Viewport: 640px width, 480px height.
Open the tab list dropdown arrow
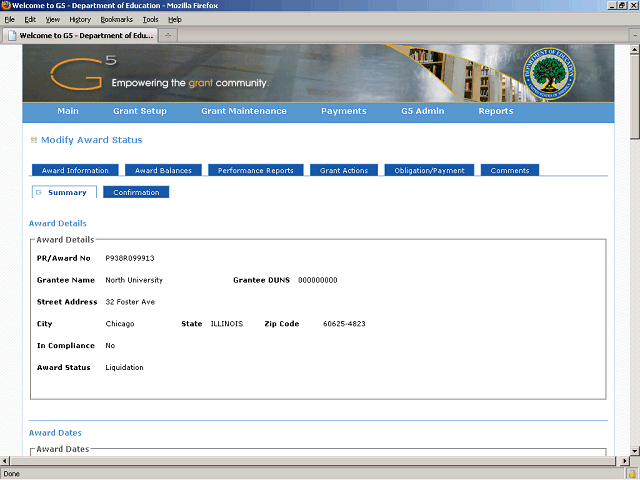[635, 36]
